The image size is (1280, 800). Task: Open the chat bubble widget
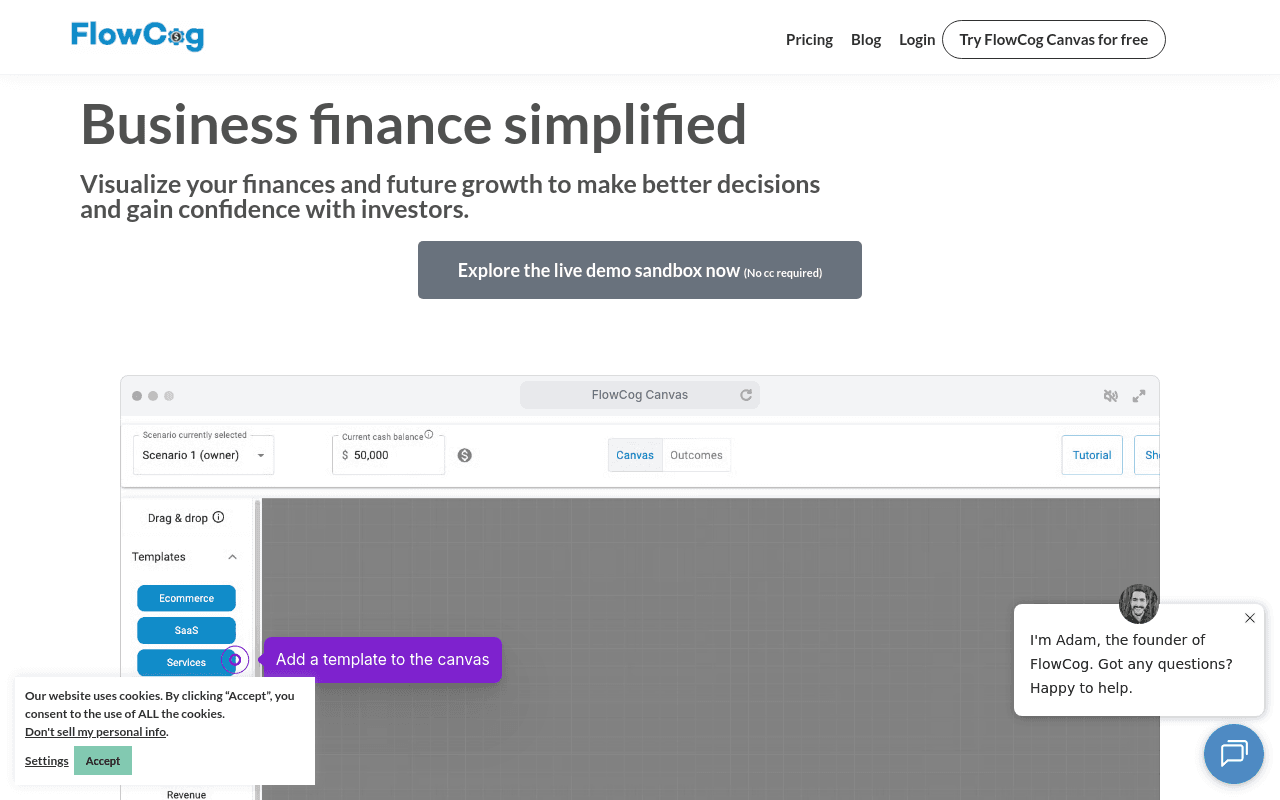click(x=1234, y=753)
